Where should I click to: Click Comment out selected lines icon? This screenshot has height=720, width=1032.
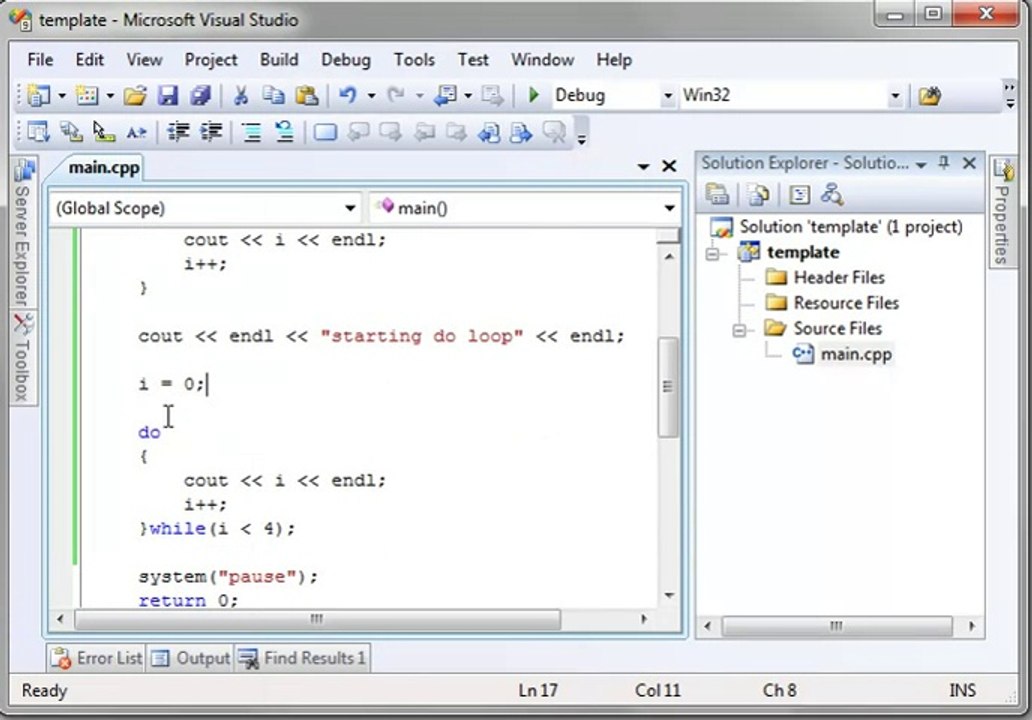pyautogui.click(x=251, y=132)
